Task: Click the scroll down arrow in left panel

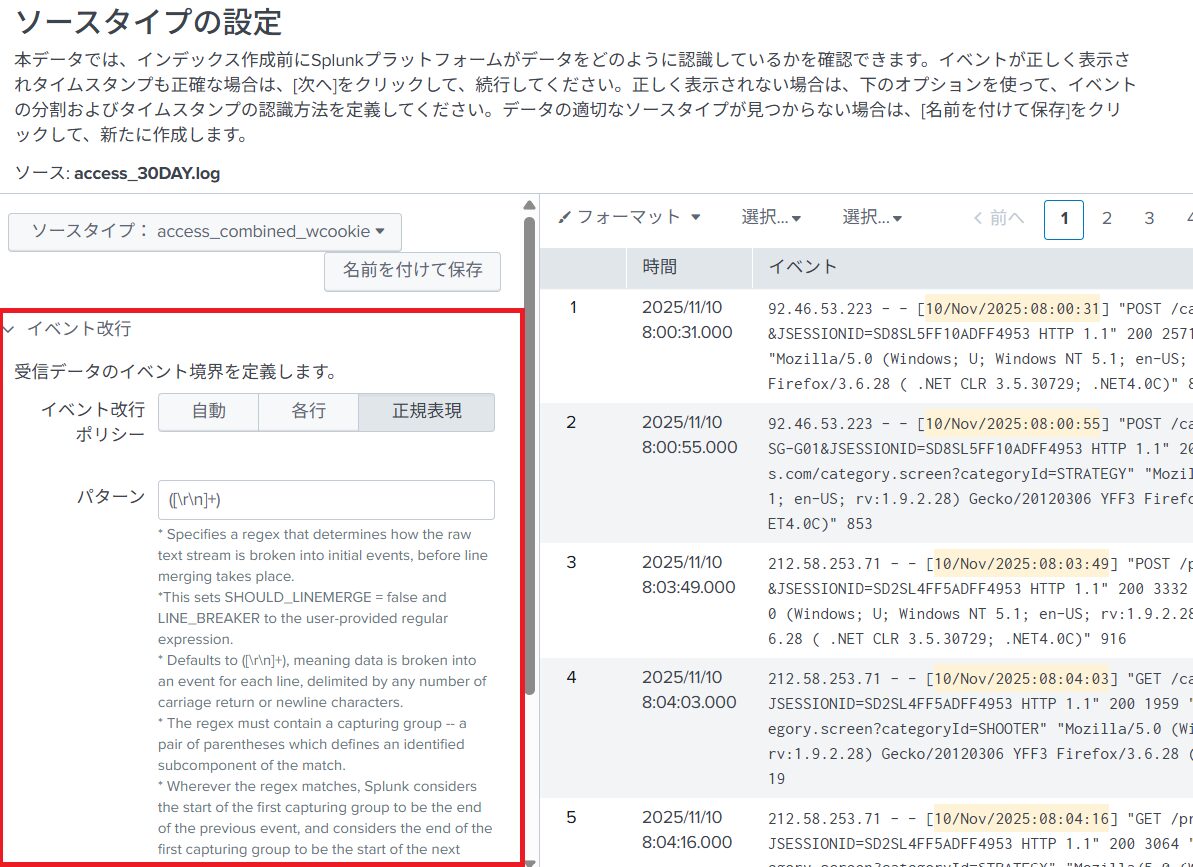Action: click(x=529, y=860)
